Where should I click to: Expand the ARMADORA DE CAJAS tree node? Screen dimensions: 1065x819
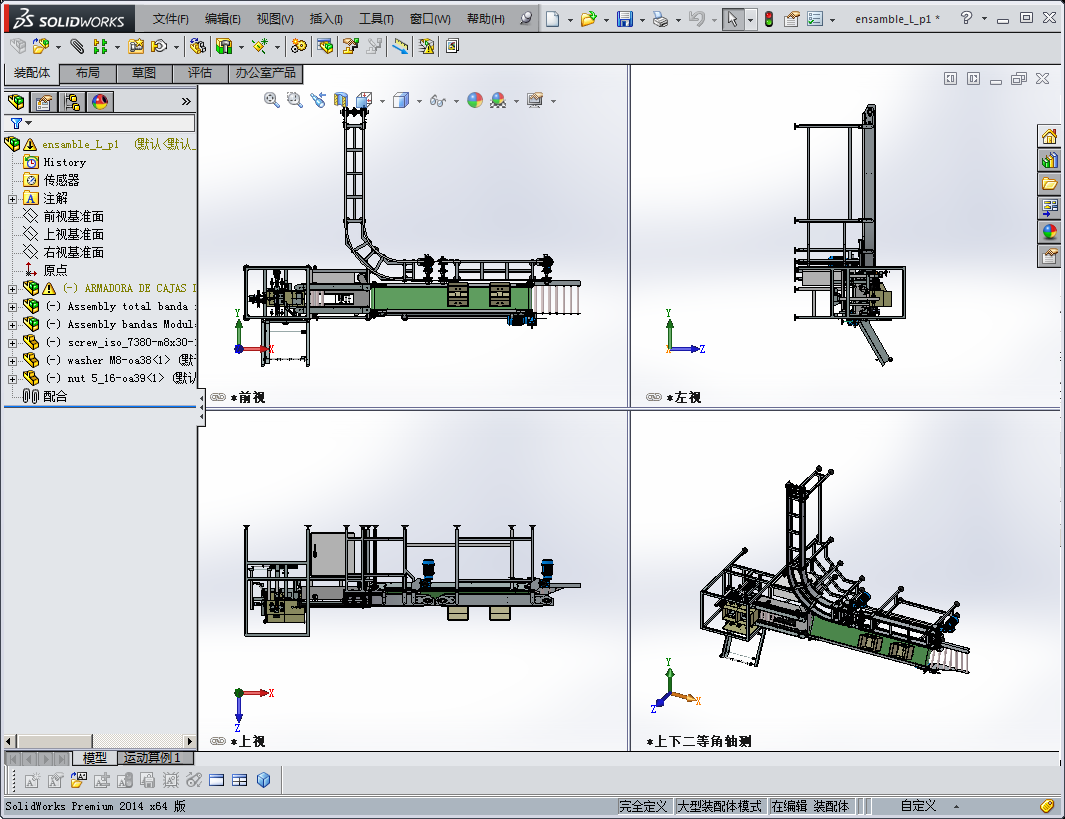[12, 289]
